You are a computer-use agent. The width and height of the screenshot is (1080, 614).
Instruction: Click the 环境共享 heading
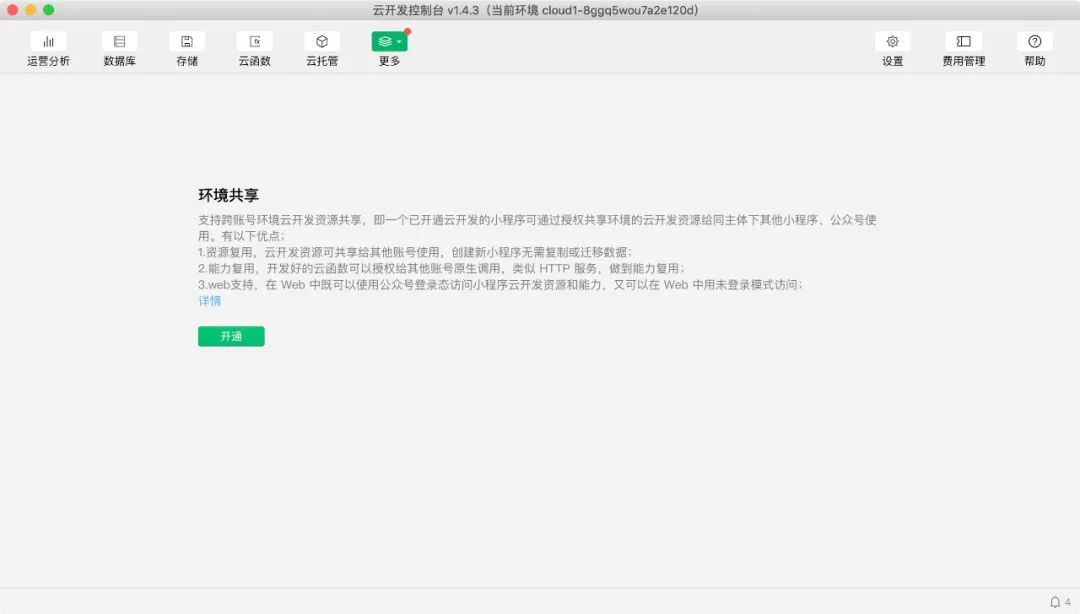pos(229,194)
